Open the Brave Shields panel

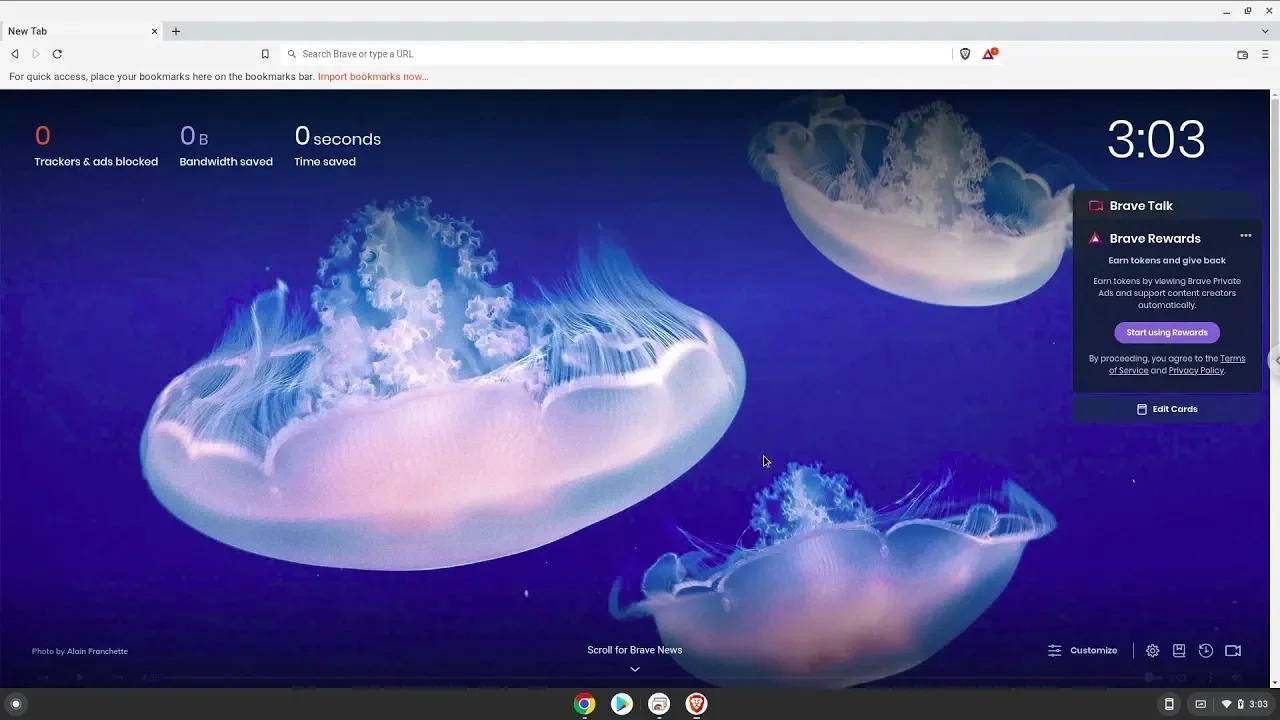point(964,53)
